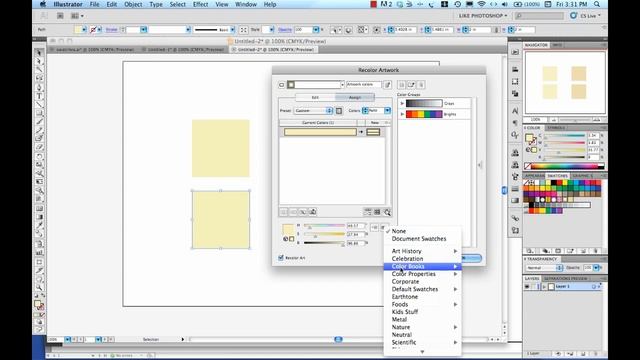Click the Navigator artwork thumbnail
Image resolution: width=640 pixels, height=360 pixels.
[x=565, y=82]
